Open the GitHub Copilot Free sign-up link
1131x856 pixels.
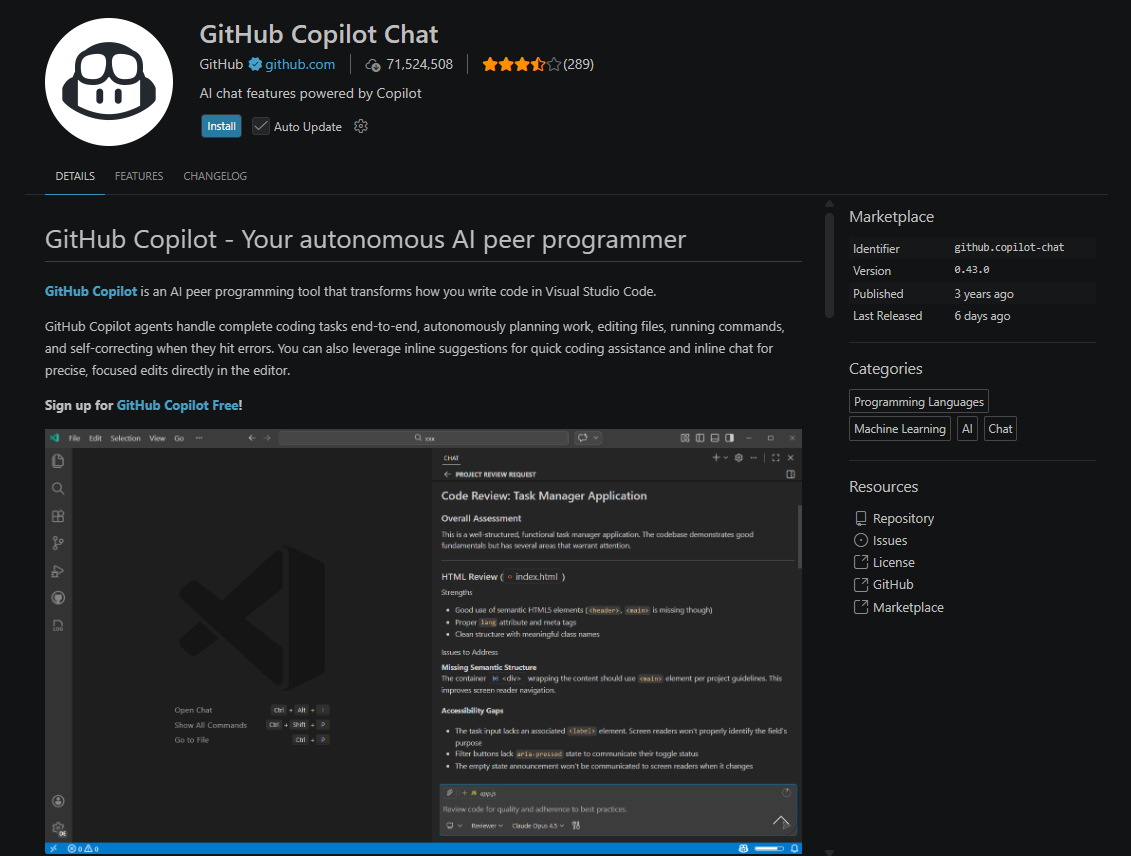tap(177, 405)
